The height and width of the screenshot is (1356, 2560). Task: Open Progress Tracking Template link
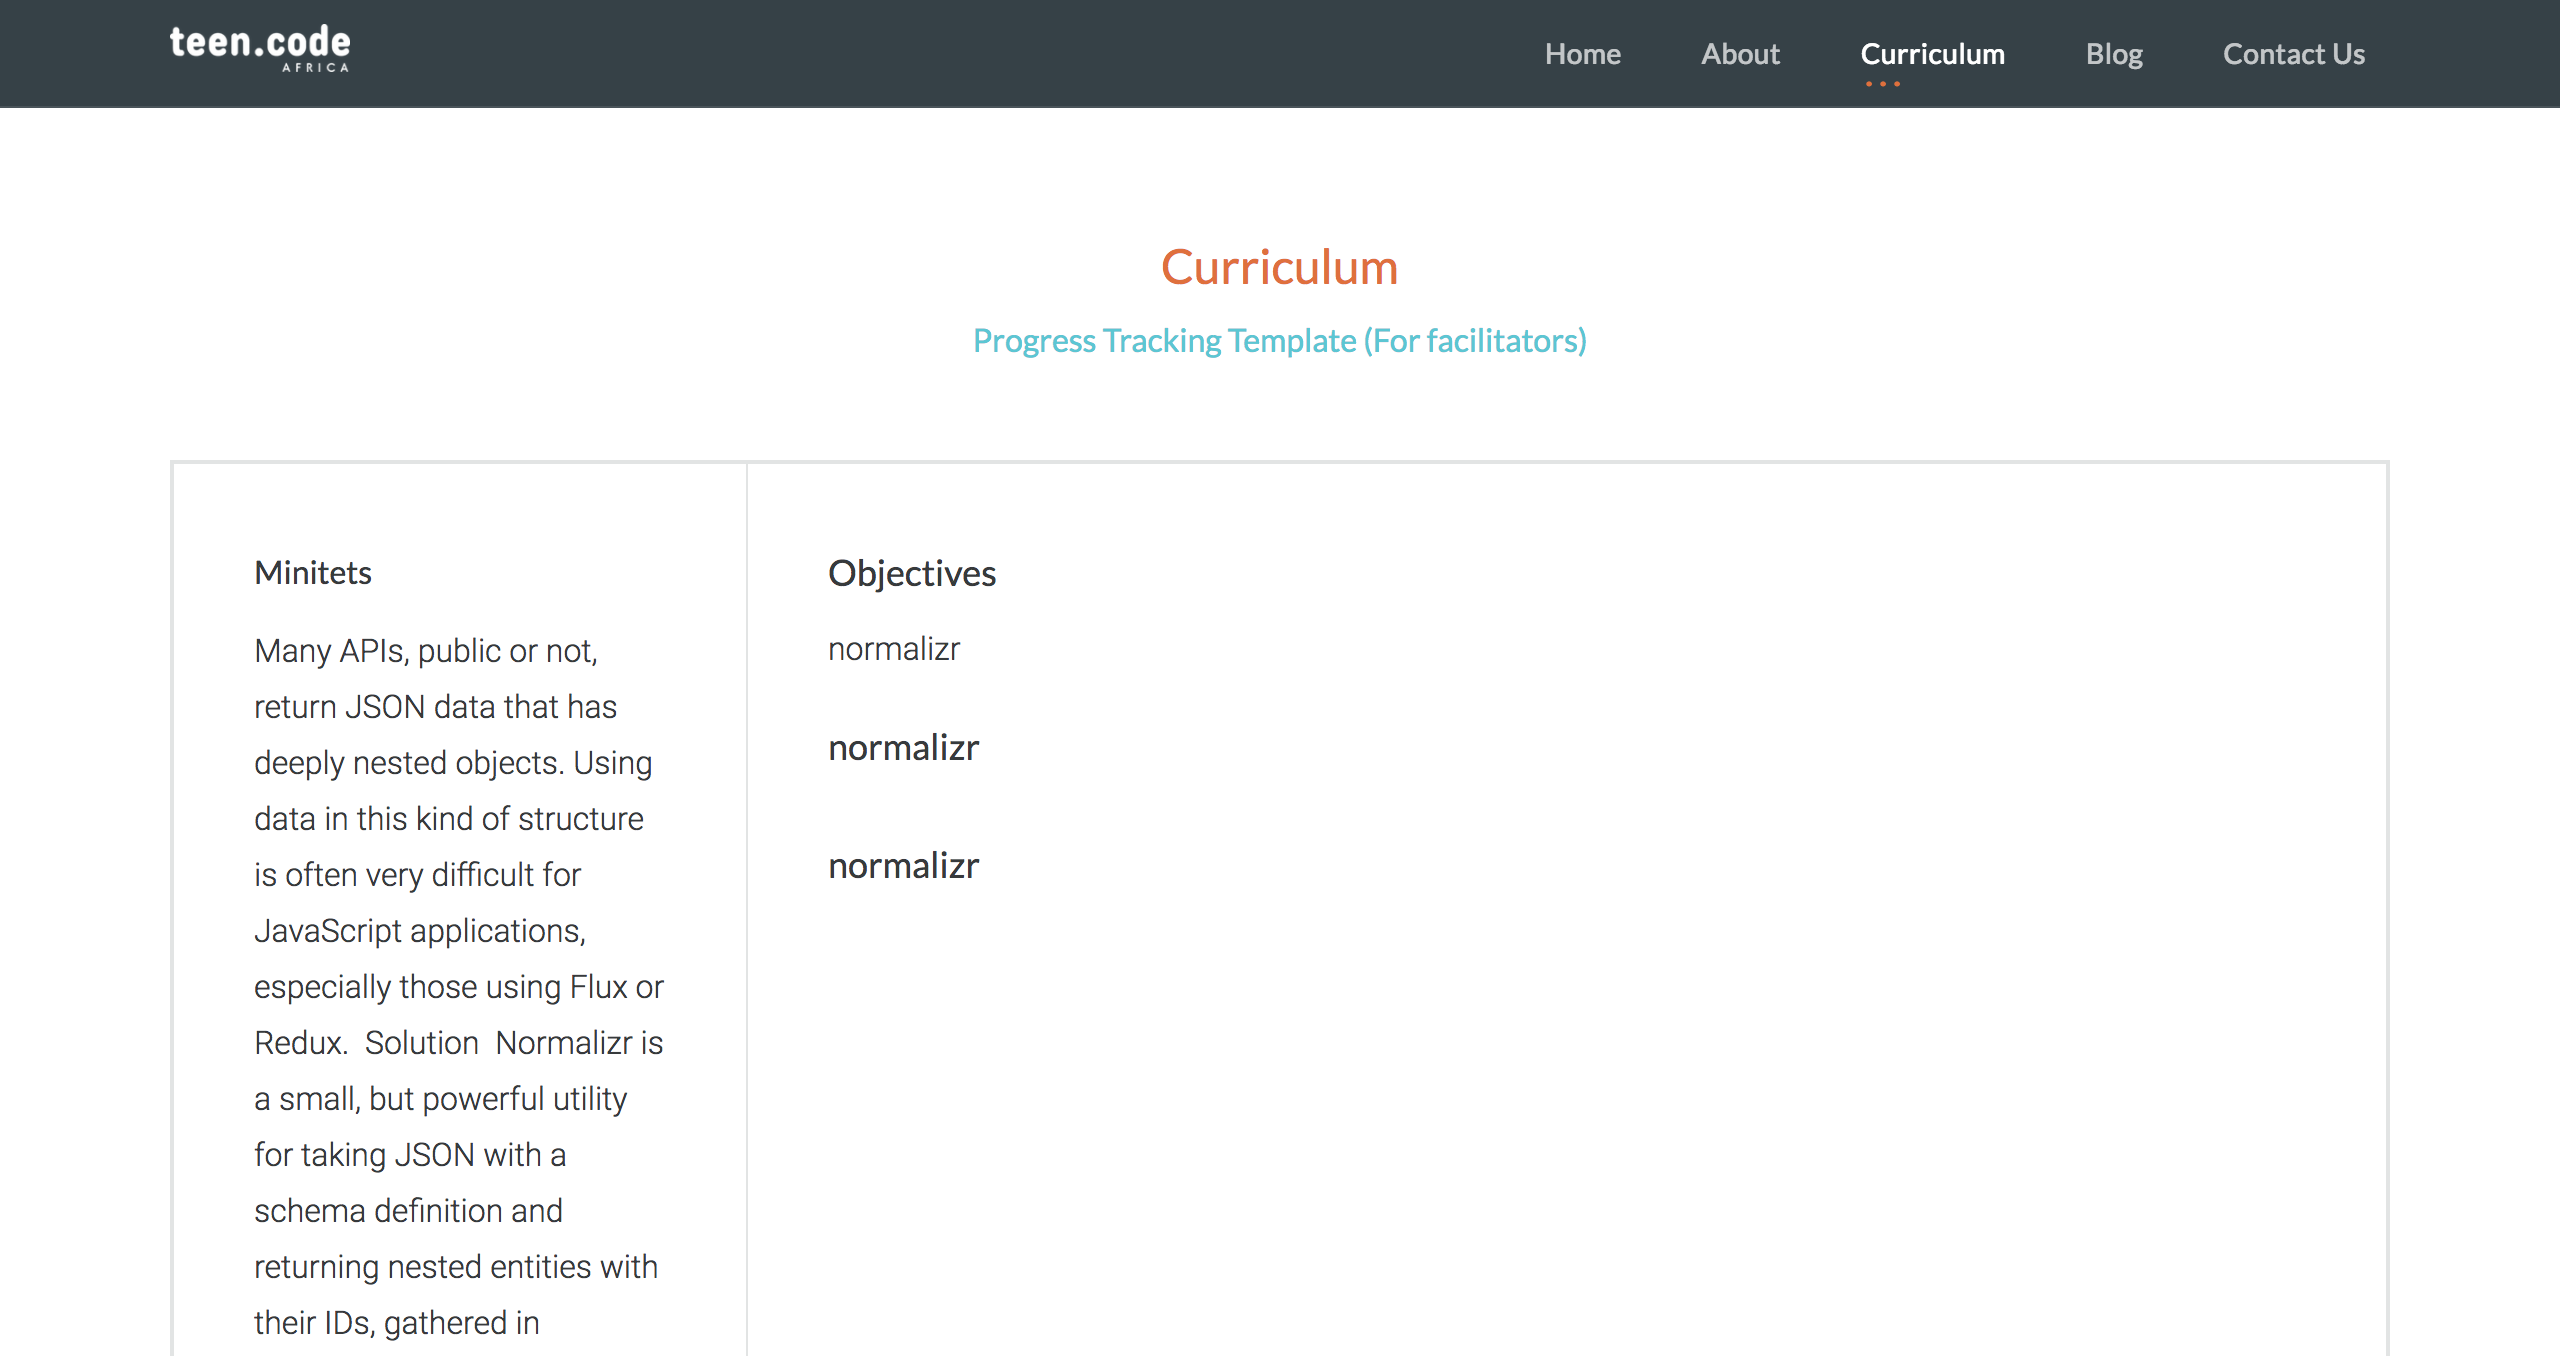pyautogui.click(x=1279, y=341)
